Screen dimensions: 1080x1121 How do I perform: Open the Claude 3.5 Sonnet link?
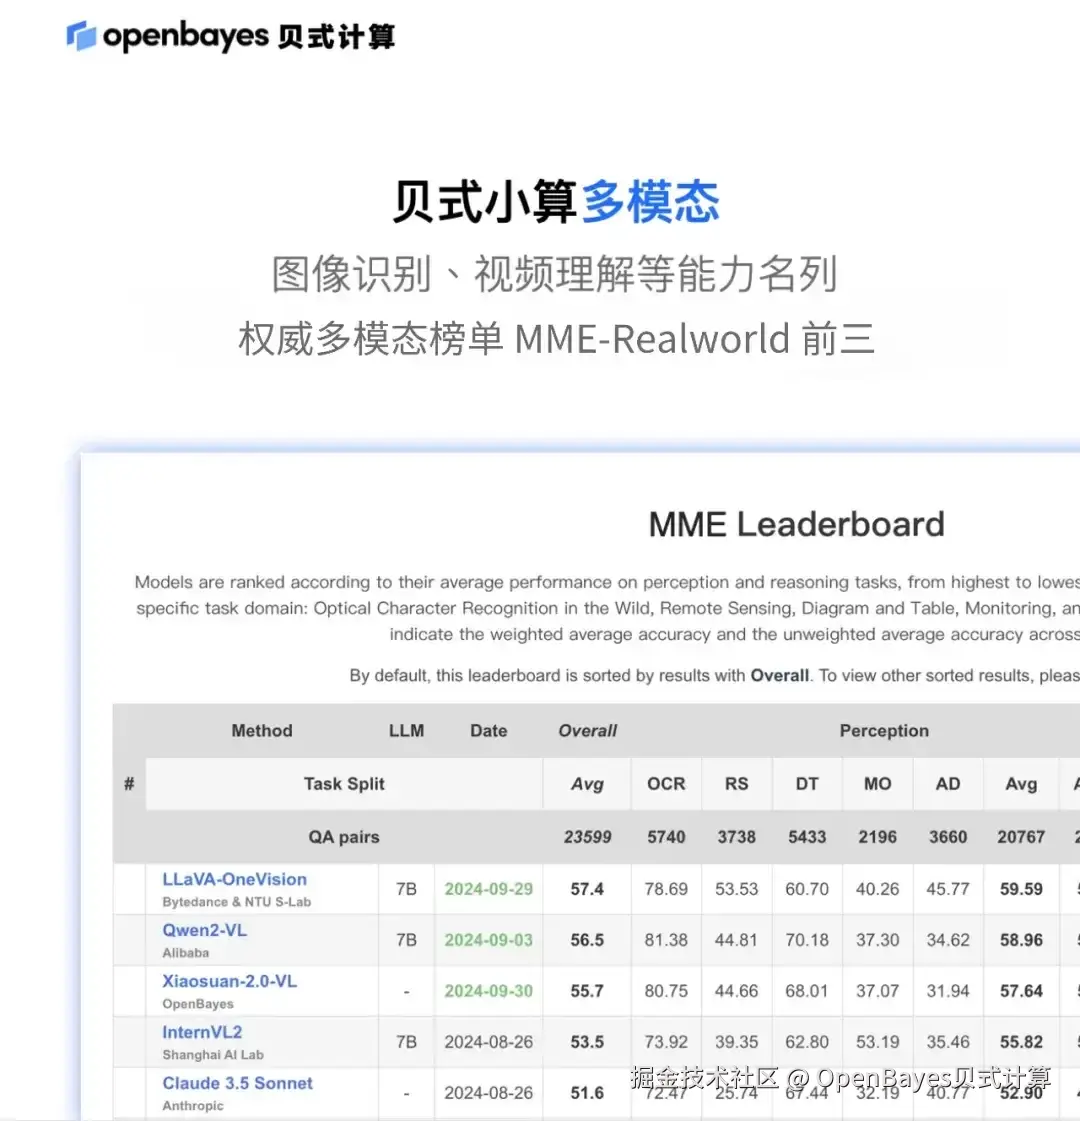(237, 1083)
